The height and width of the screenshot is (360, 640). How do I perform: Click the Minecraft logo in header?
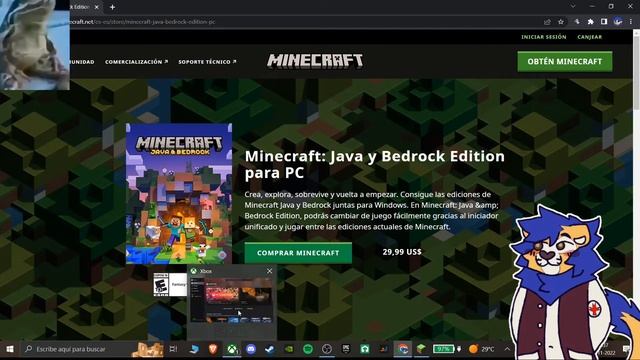(x=315, y=61)
